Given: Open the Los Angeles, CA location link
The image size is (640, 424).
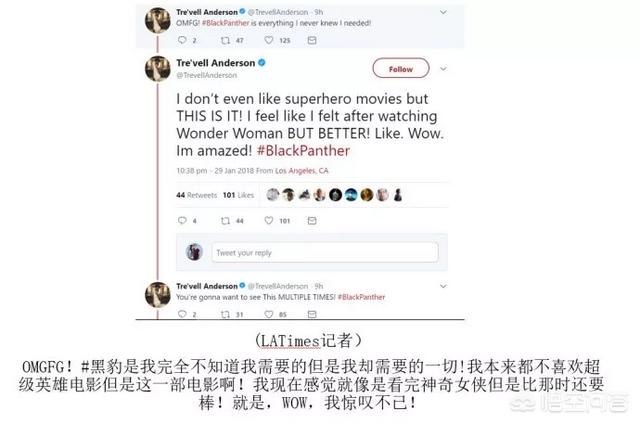Looking at the screenshot, I should click(302, 171).
